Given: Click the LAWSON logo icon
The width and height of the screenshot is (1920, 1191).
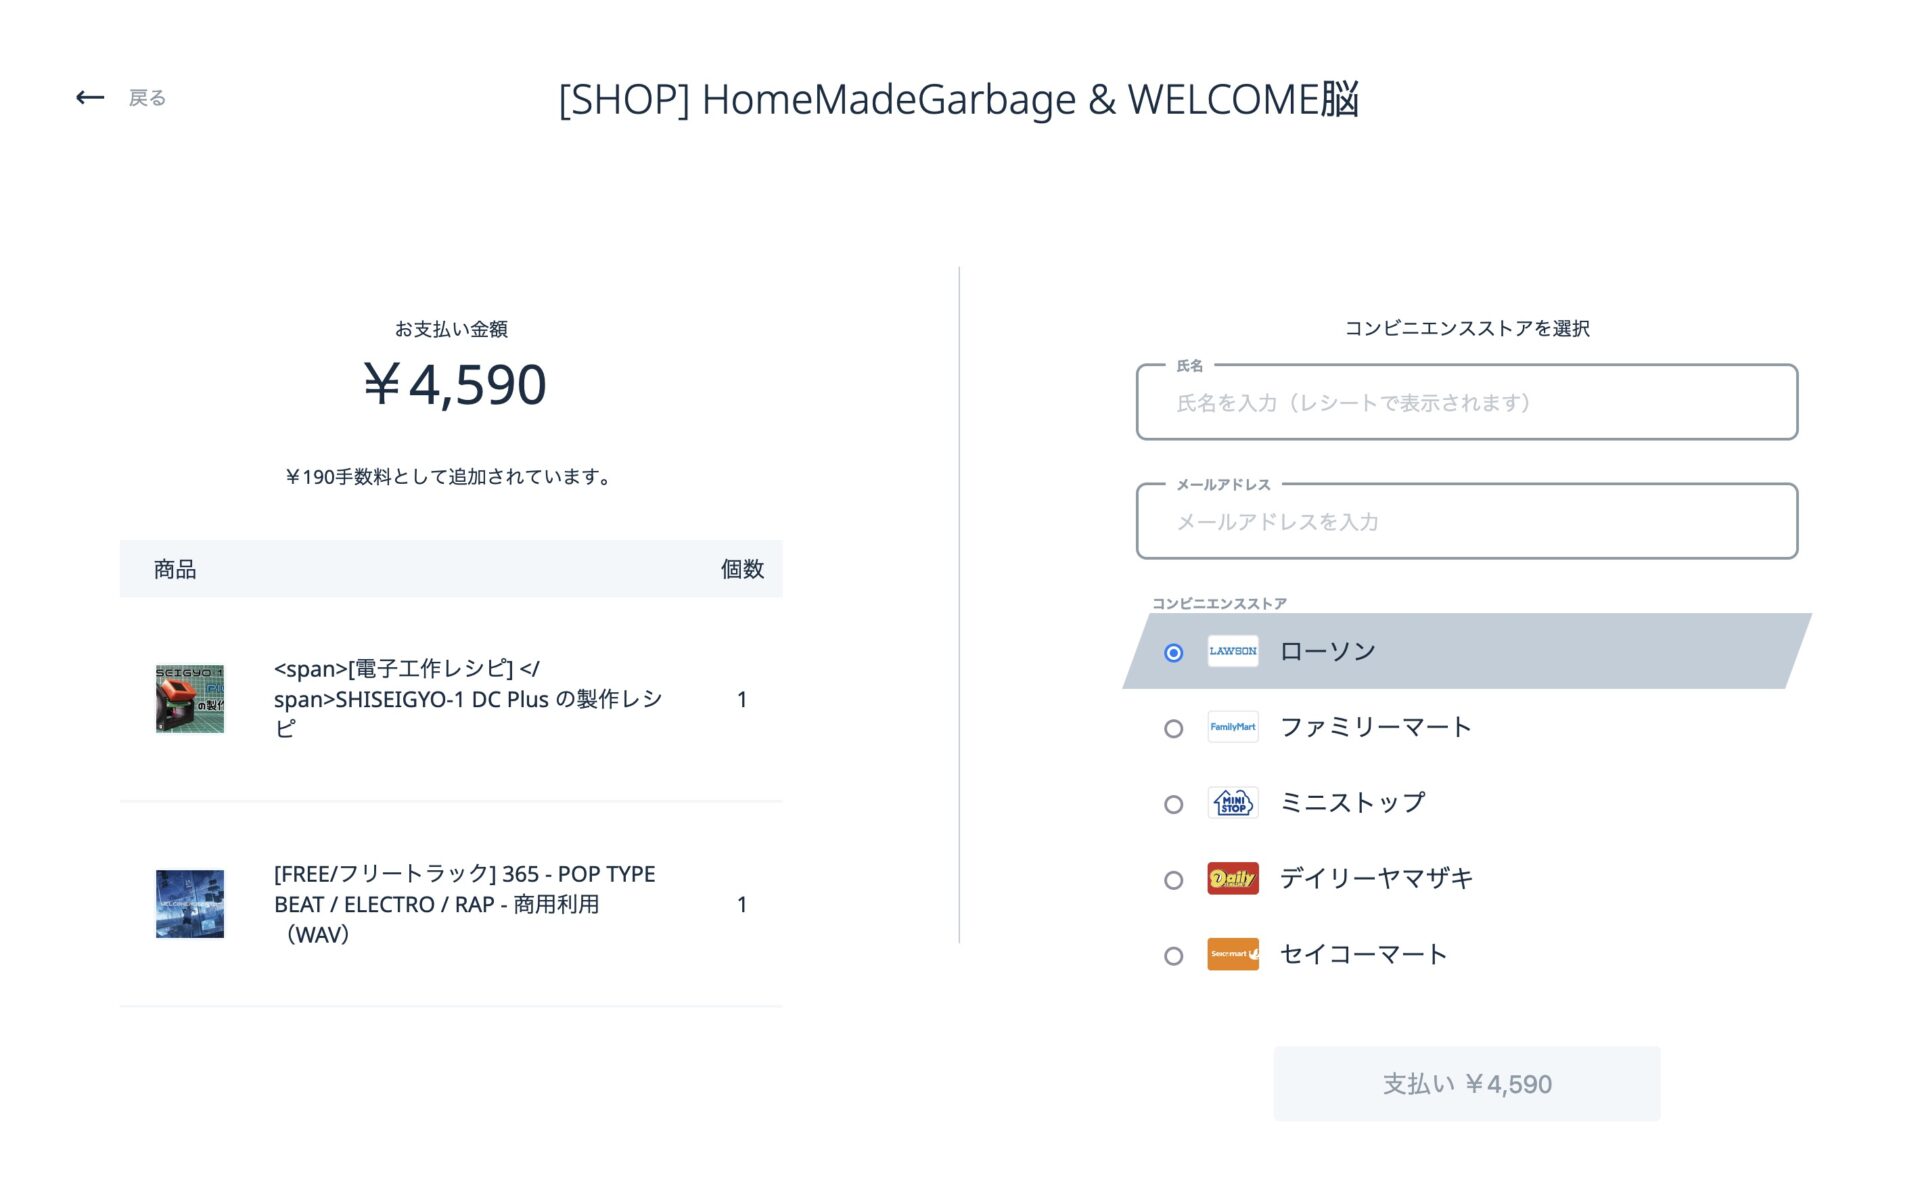Looking at the screenshot, I should click(1232, 651).
